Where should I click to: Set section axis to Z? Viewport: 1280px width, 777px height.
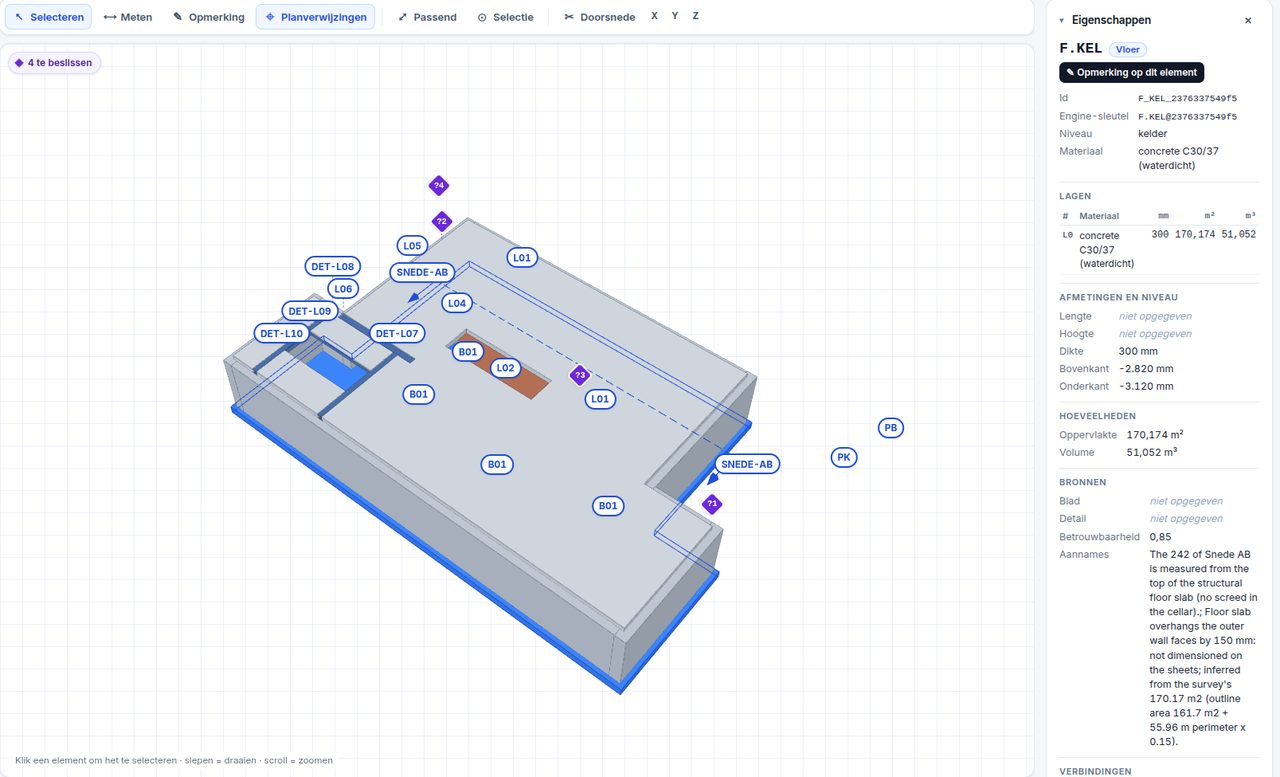695,16
